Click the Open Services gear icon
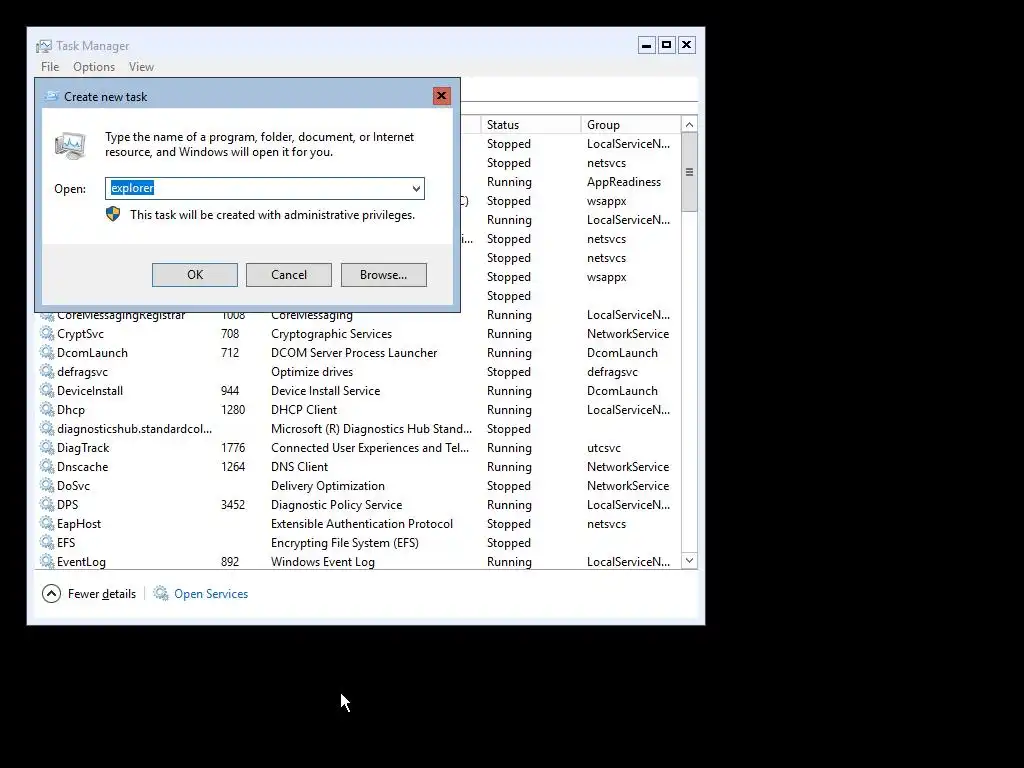This screenshot has height=768, width=1024. (161, 593)
